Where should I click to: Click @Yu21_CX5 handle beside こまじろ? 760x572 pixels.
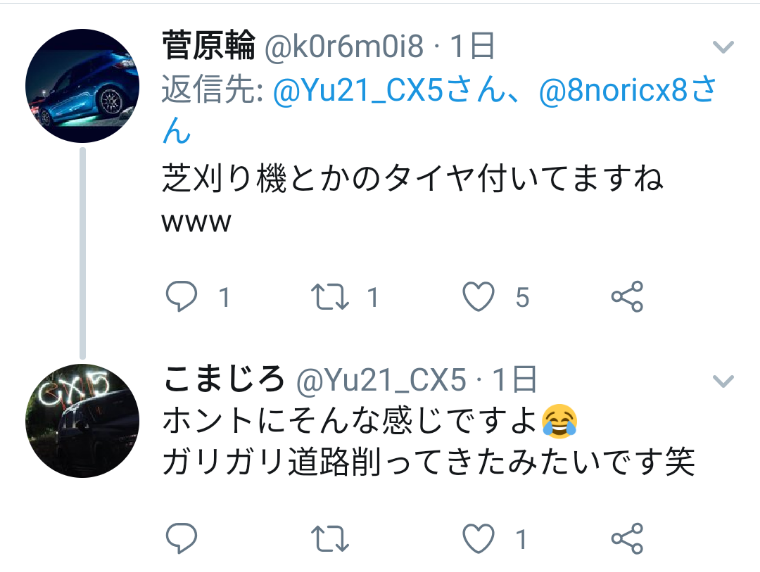pyautogui.click(x=381, y=380)
